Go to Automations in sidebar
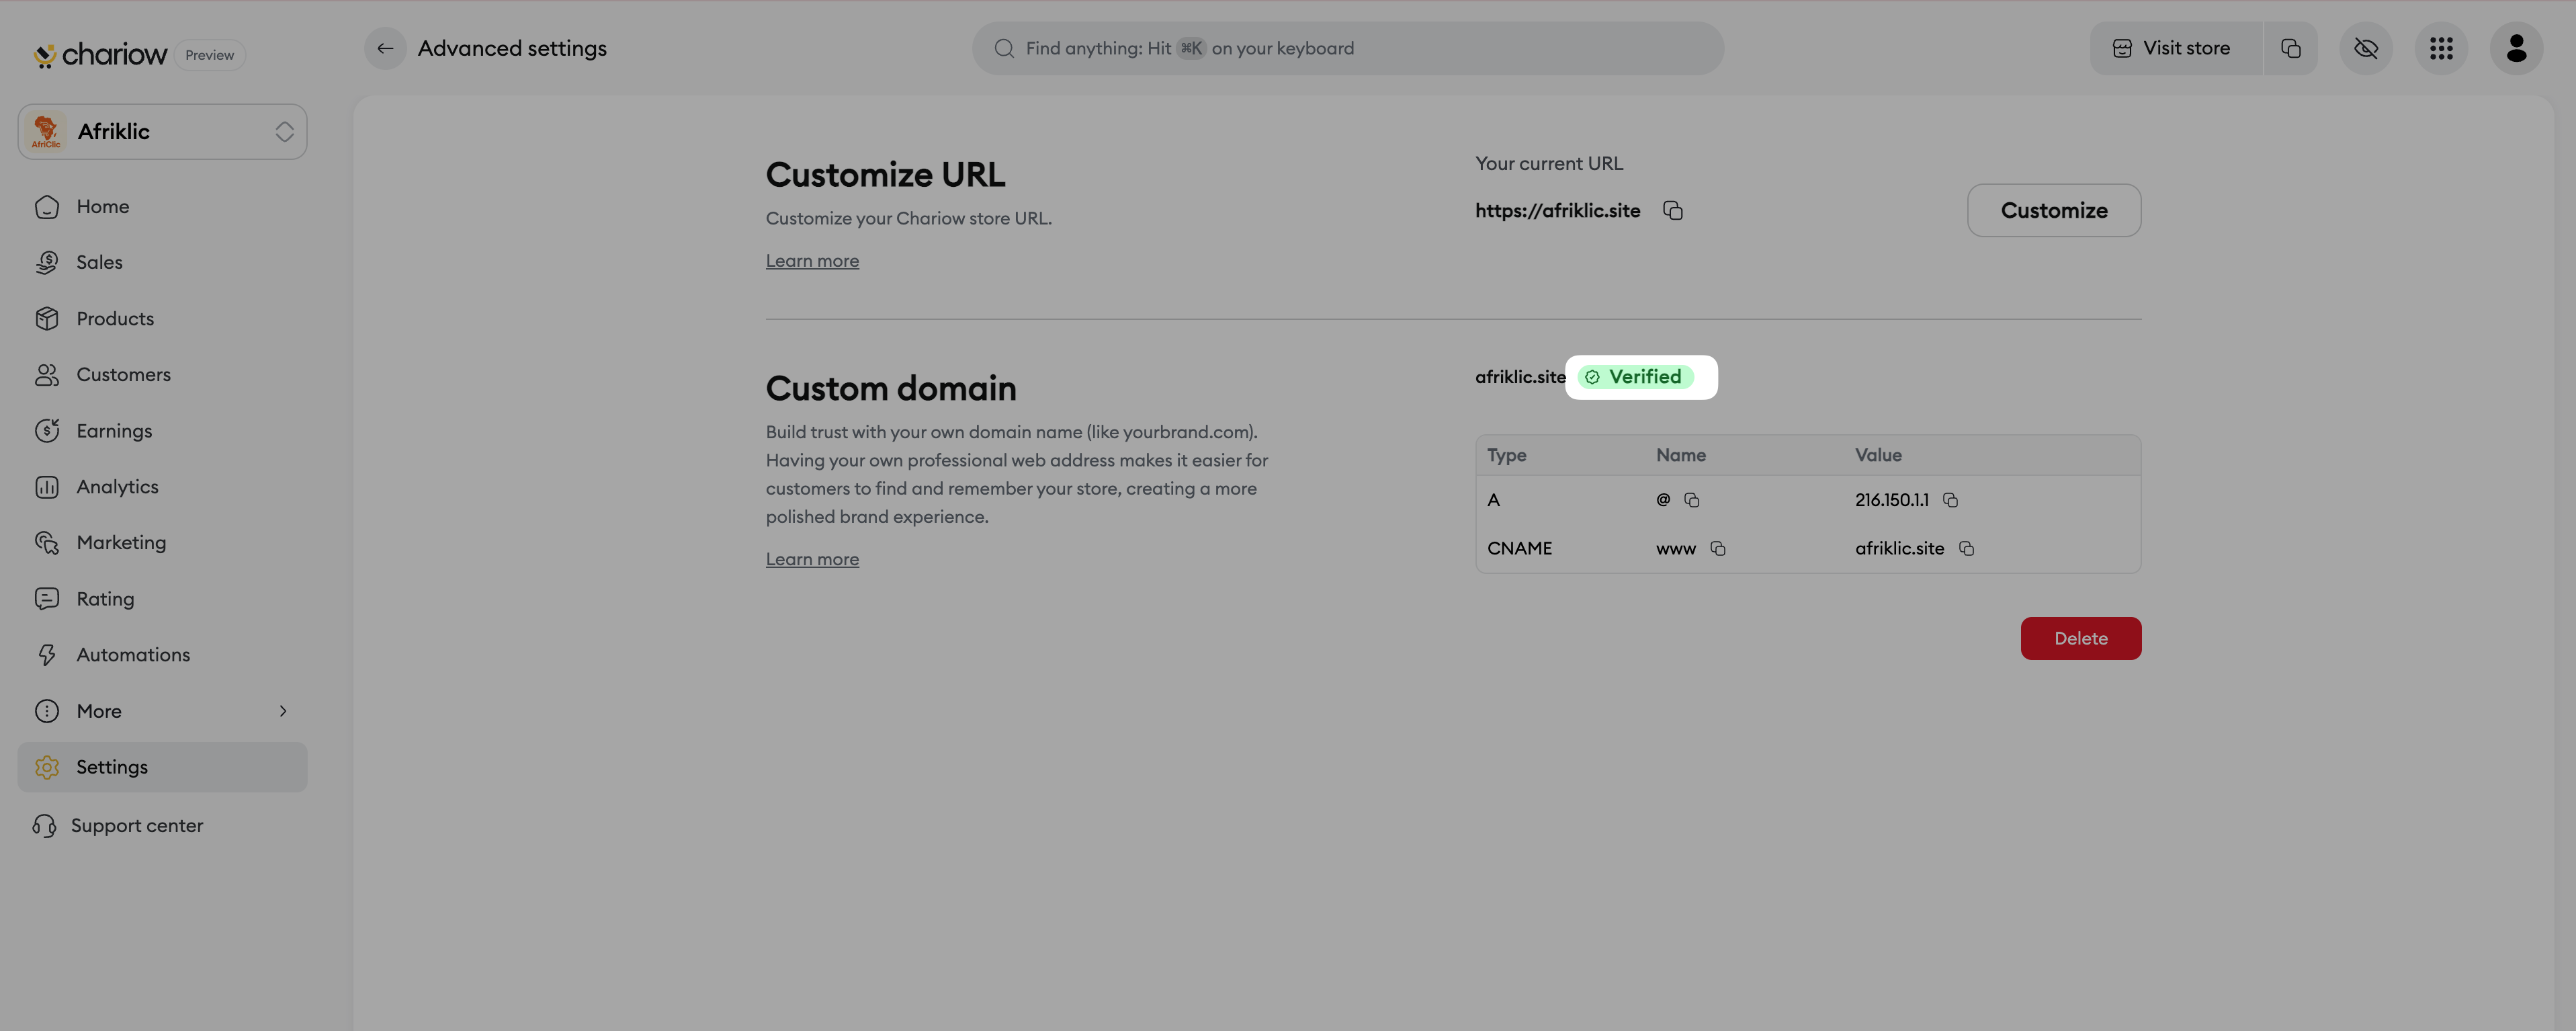 coord(133,655)
